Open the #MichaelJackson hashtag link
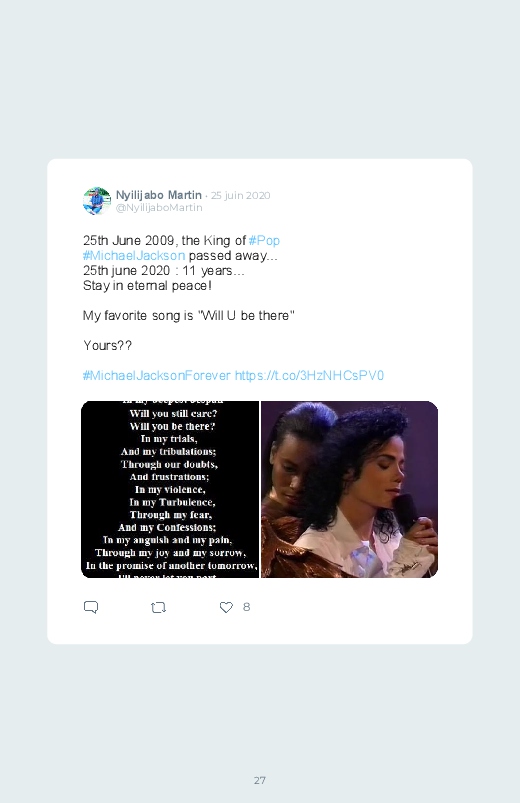Screen dimensions: 520x803 tap(134, 255)
